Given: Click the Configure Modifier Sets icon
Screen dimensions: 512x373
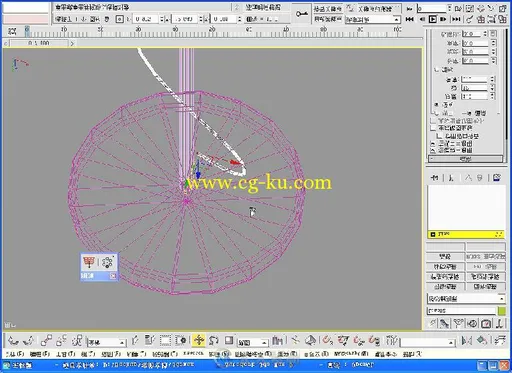Looking at the screenshot, I should coord(497,178).
